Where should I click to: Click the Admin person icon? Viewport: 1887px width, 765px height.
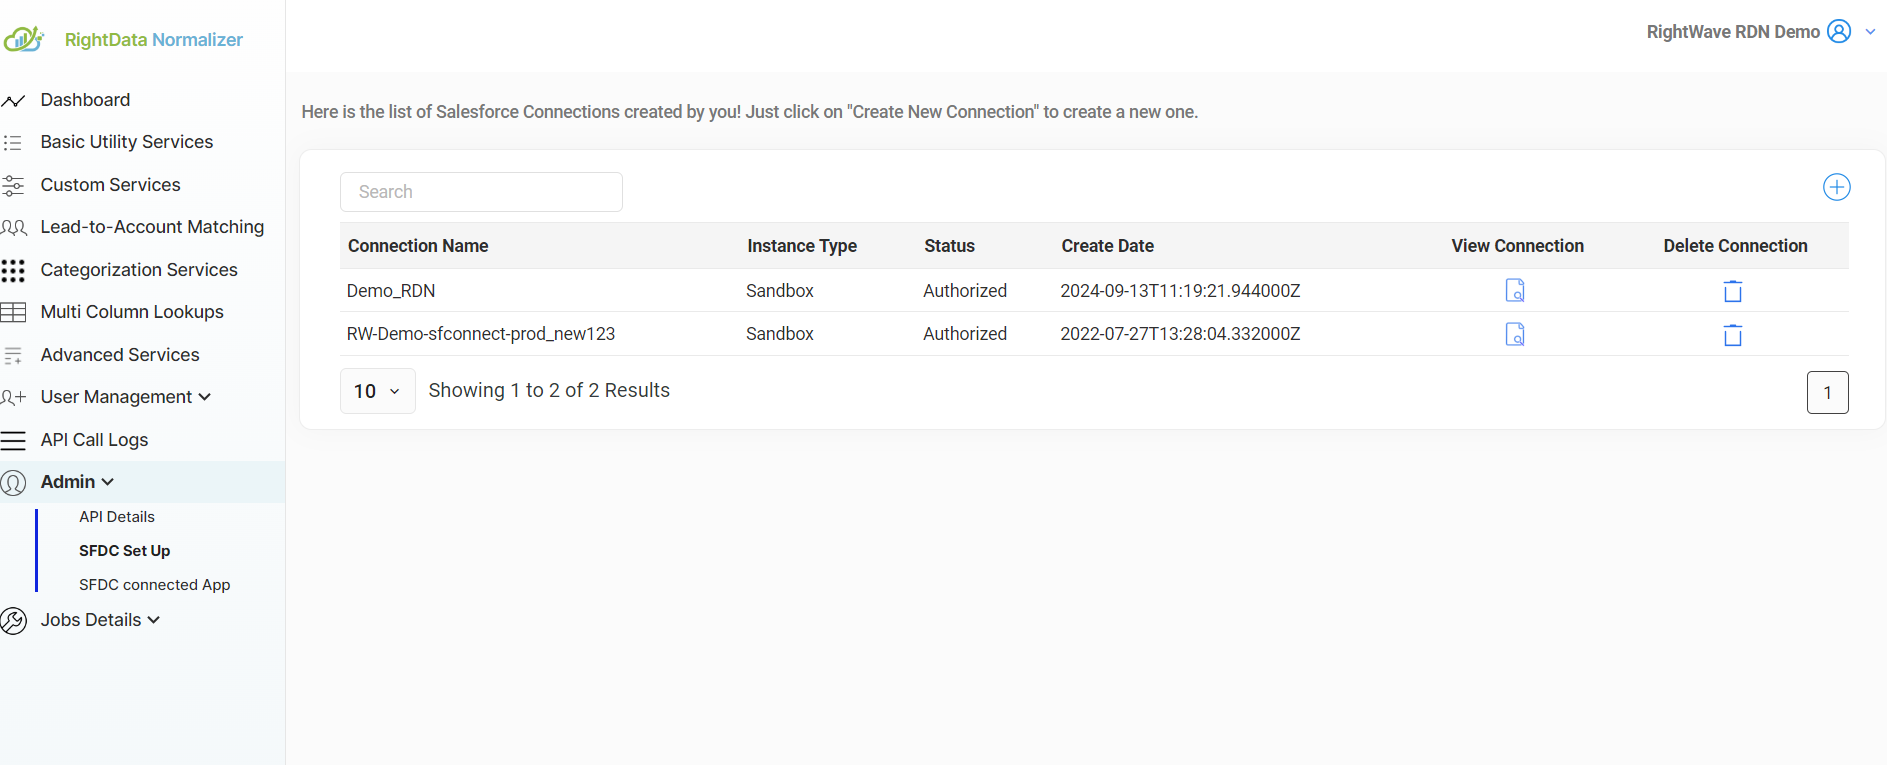[13, 483]
